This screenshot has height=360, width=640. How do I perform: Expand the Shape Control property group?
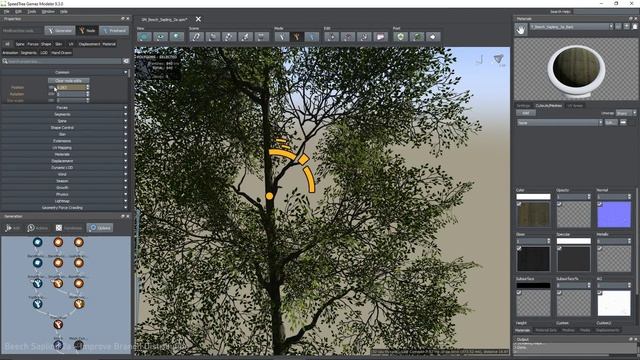click(x=64, y=128)
